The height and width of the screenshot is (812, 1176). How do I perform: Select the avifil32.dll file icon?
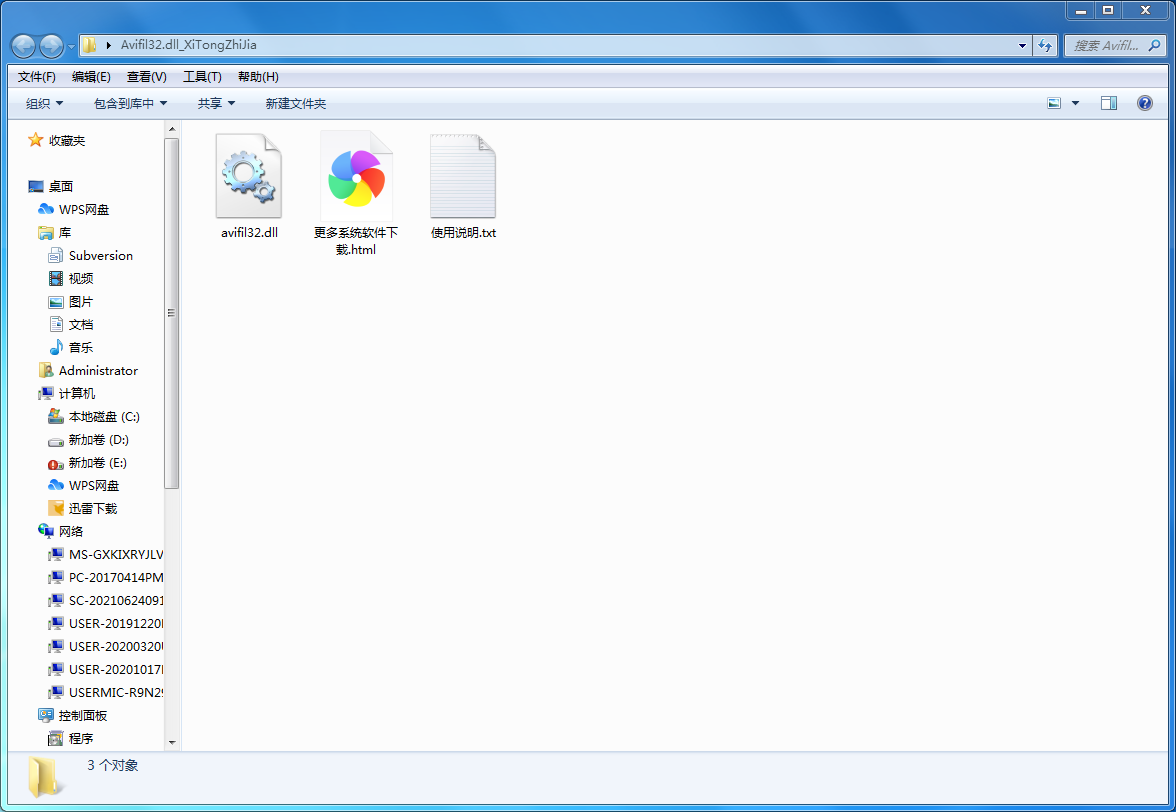click(x=249, y=176)
